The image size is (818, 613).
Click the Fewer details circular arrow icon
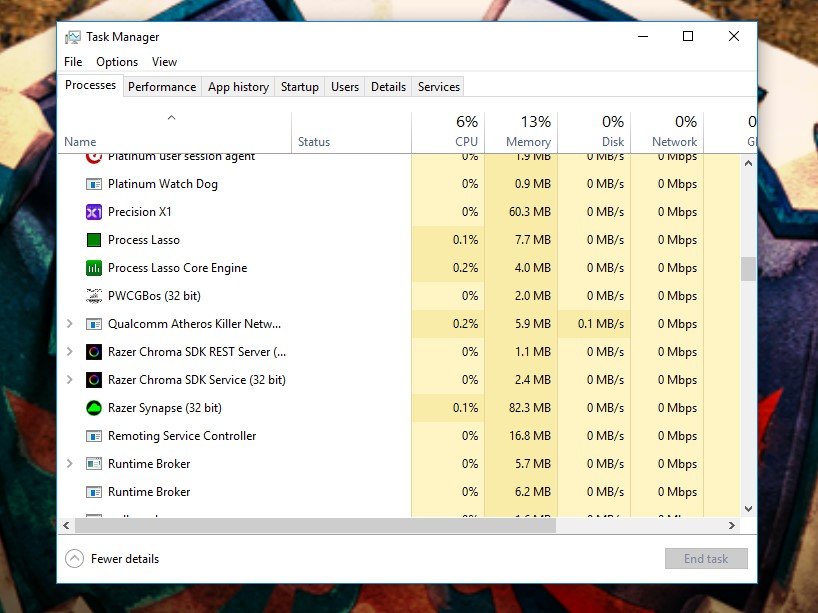75,559
